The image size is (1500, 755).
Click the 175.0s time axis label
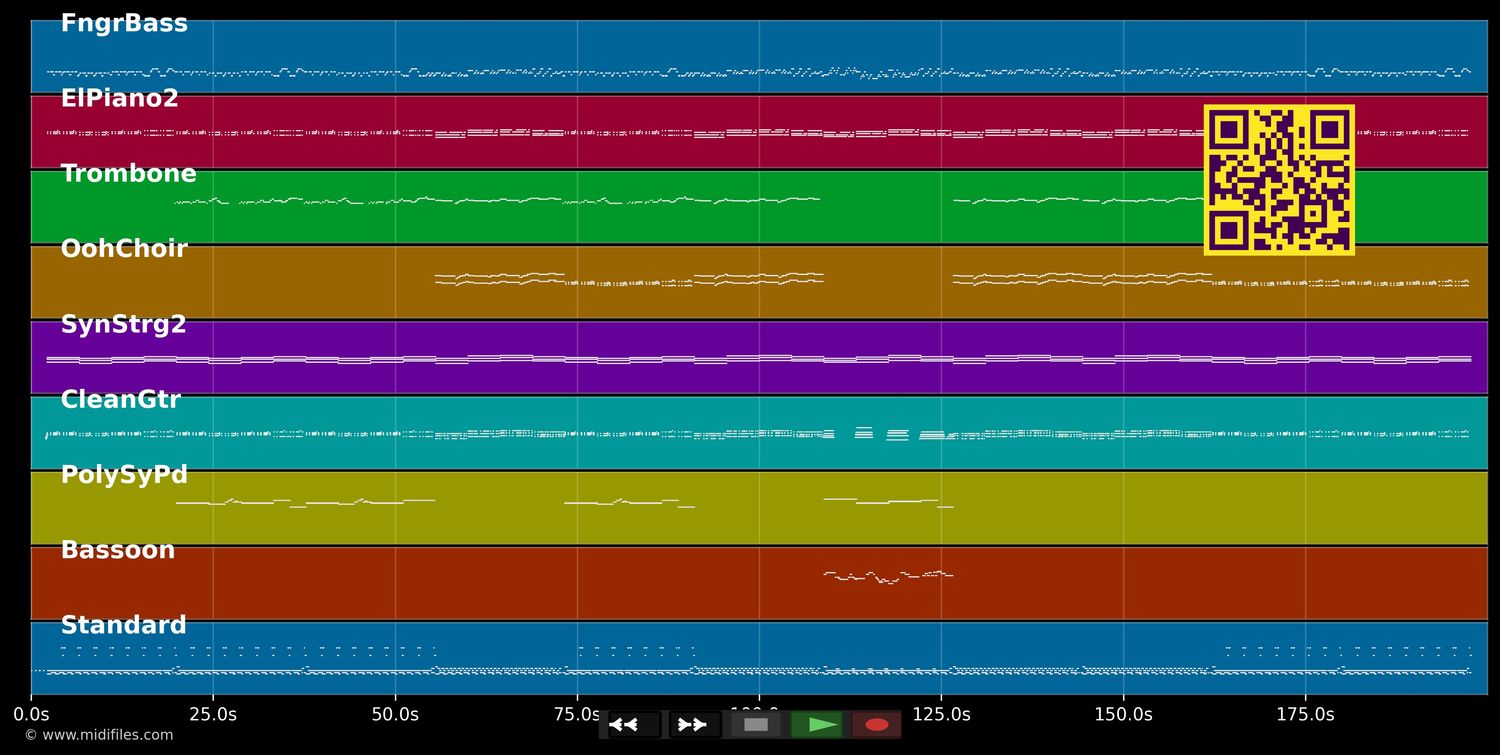coord(1305,714)
